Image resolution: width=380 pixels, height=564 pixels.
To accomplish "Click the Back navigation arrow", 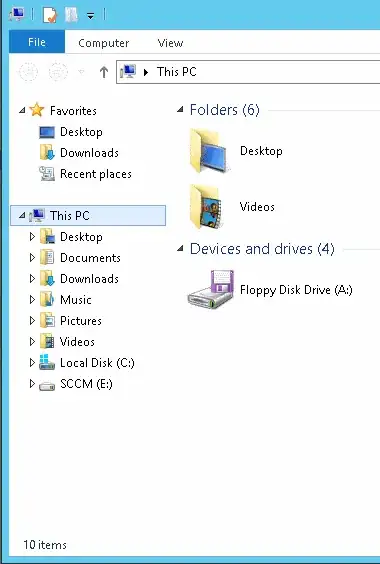I will click(28, 72).
